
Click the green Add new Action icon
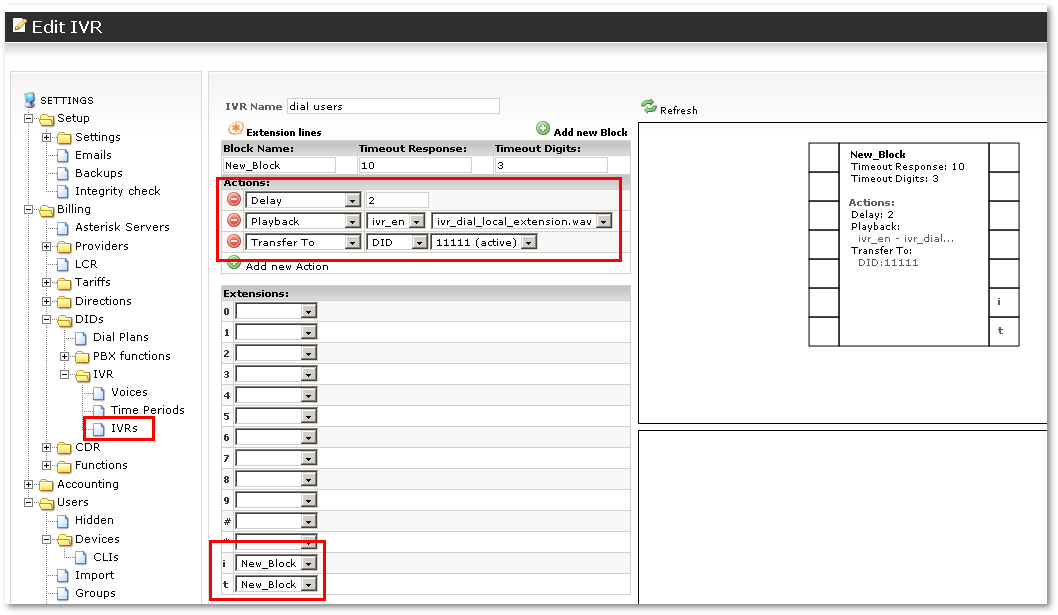tap(234, 263)
